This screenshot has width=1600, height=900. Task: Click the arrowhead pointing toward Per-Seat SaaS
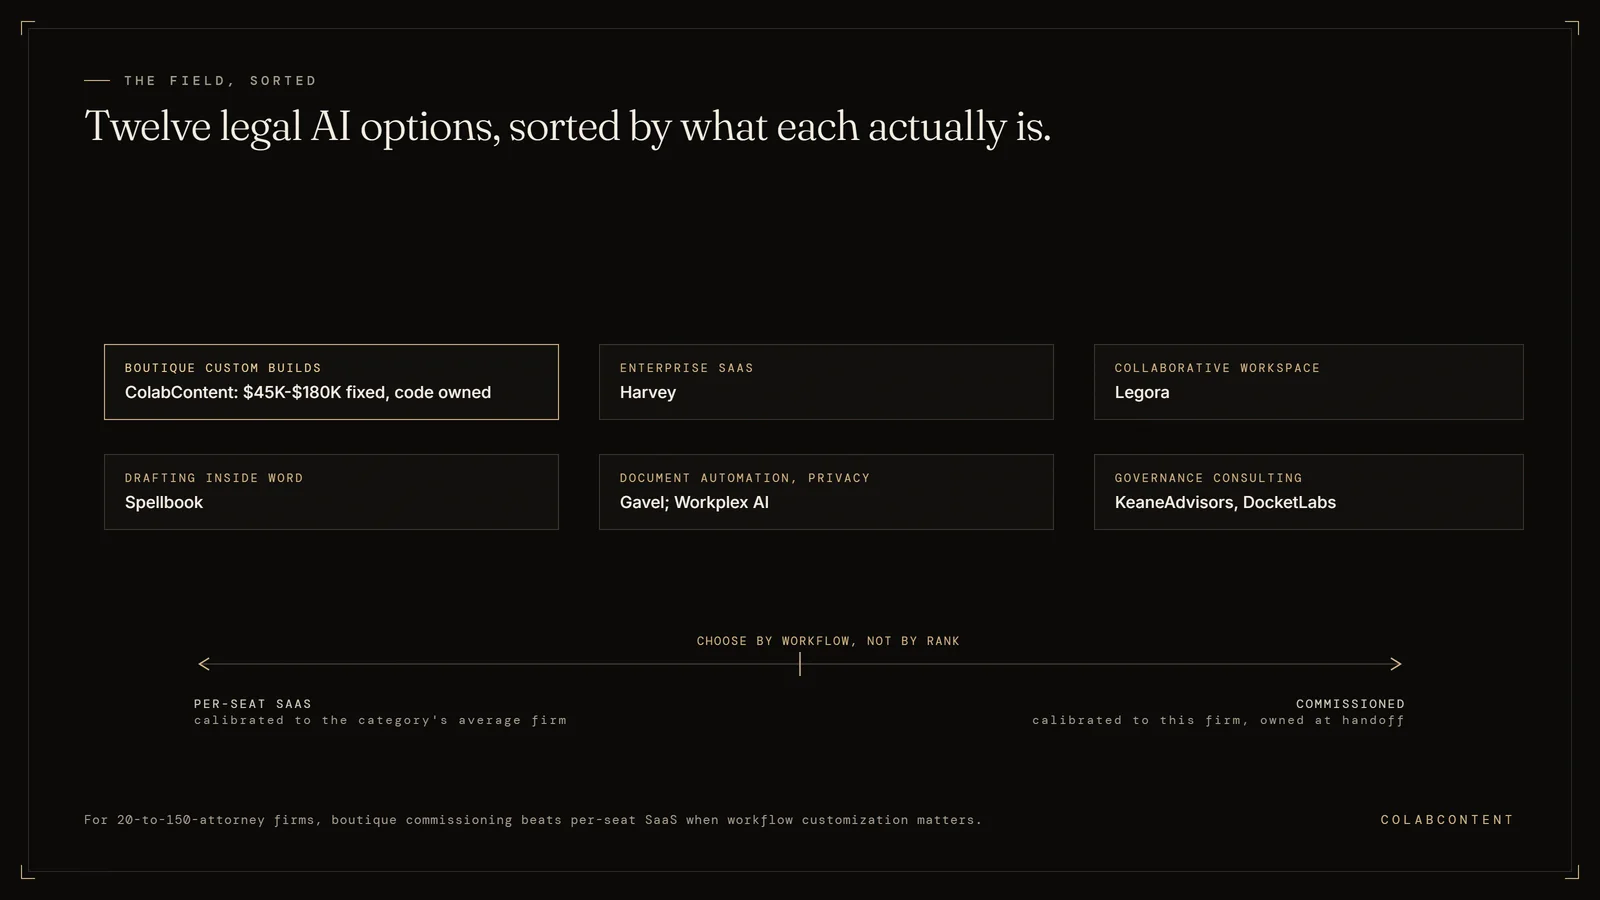(x=204, y=664)
